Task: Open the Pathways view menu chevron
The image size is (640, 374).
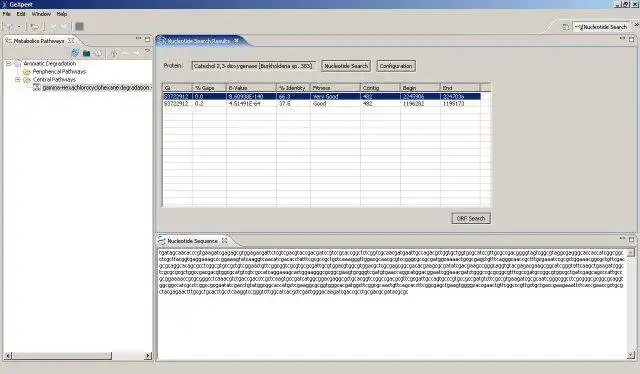Action: [x=147, y=51]
